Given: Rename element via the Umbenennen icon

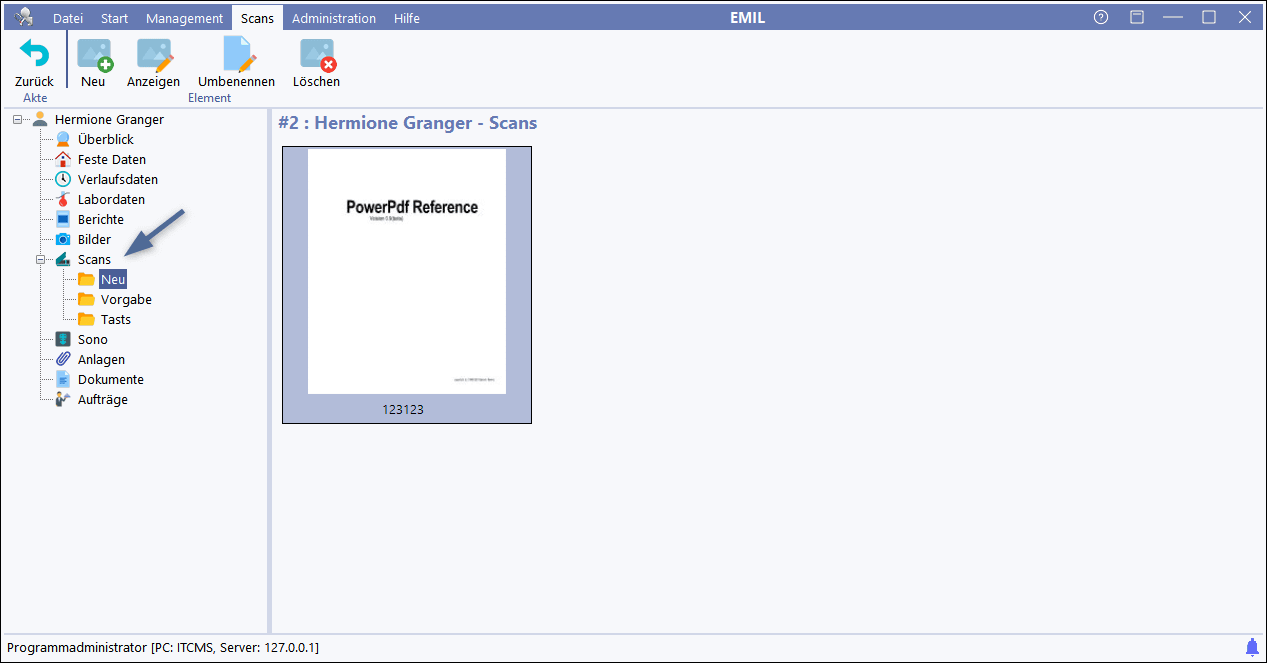Looking at the screenshot, I should tap(236, 54).
